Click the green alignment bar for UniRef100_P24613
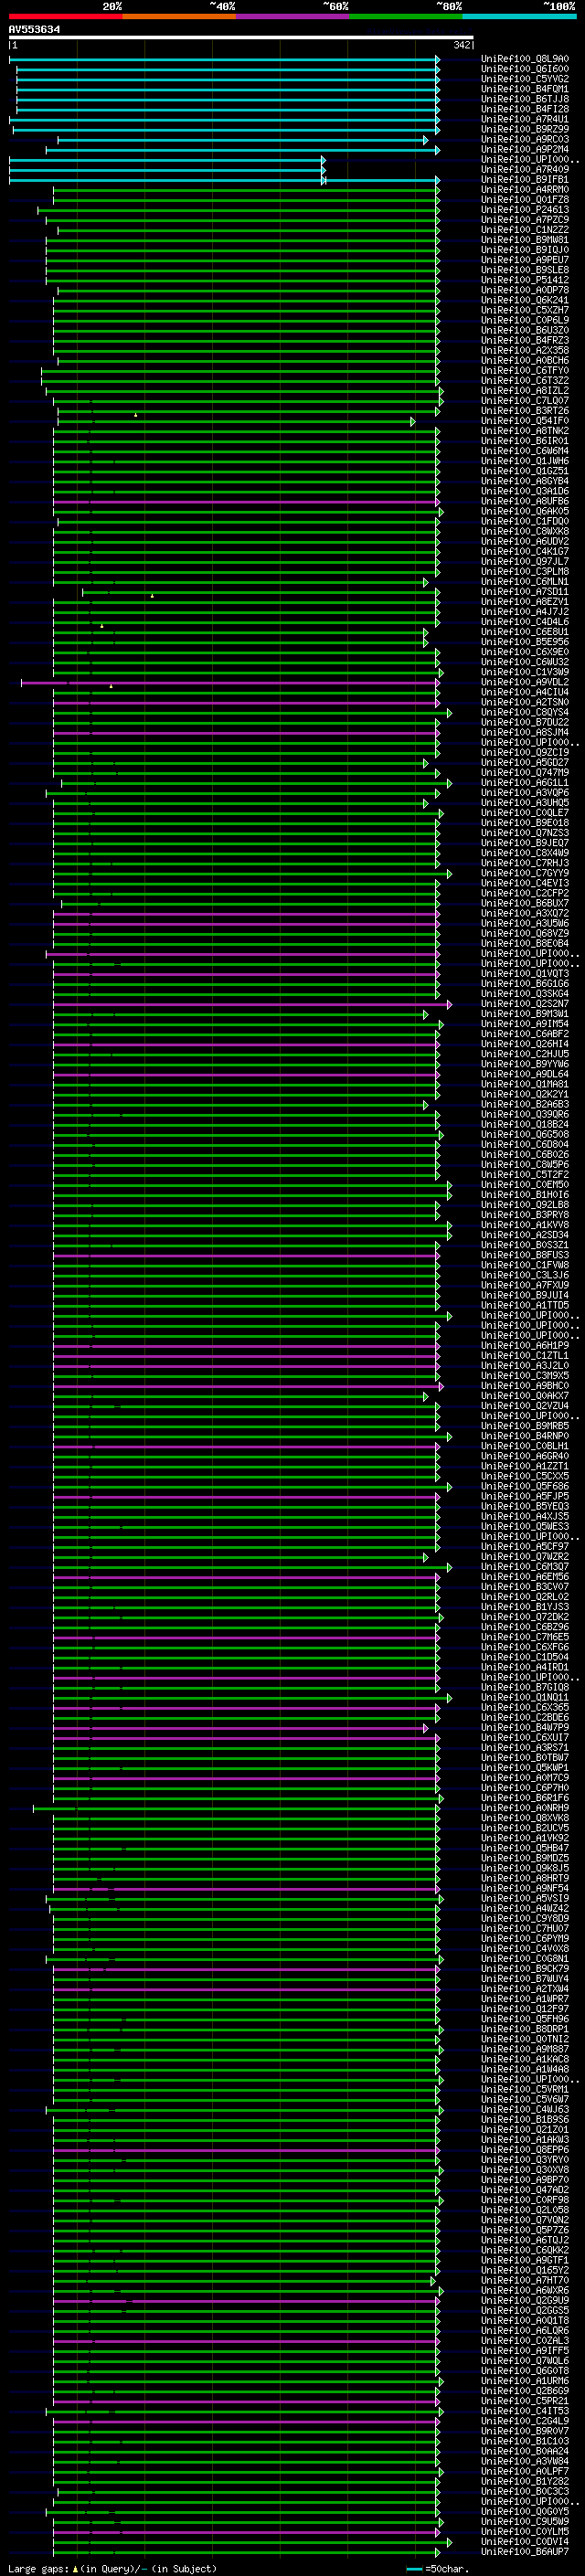The image size is (585, 2576). click(239, 210)
